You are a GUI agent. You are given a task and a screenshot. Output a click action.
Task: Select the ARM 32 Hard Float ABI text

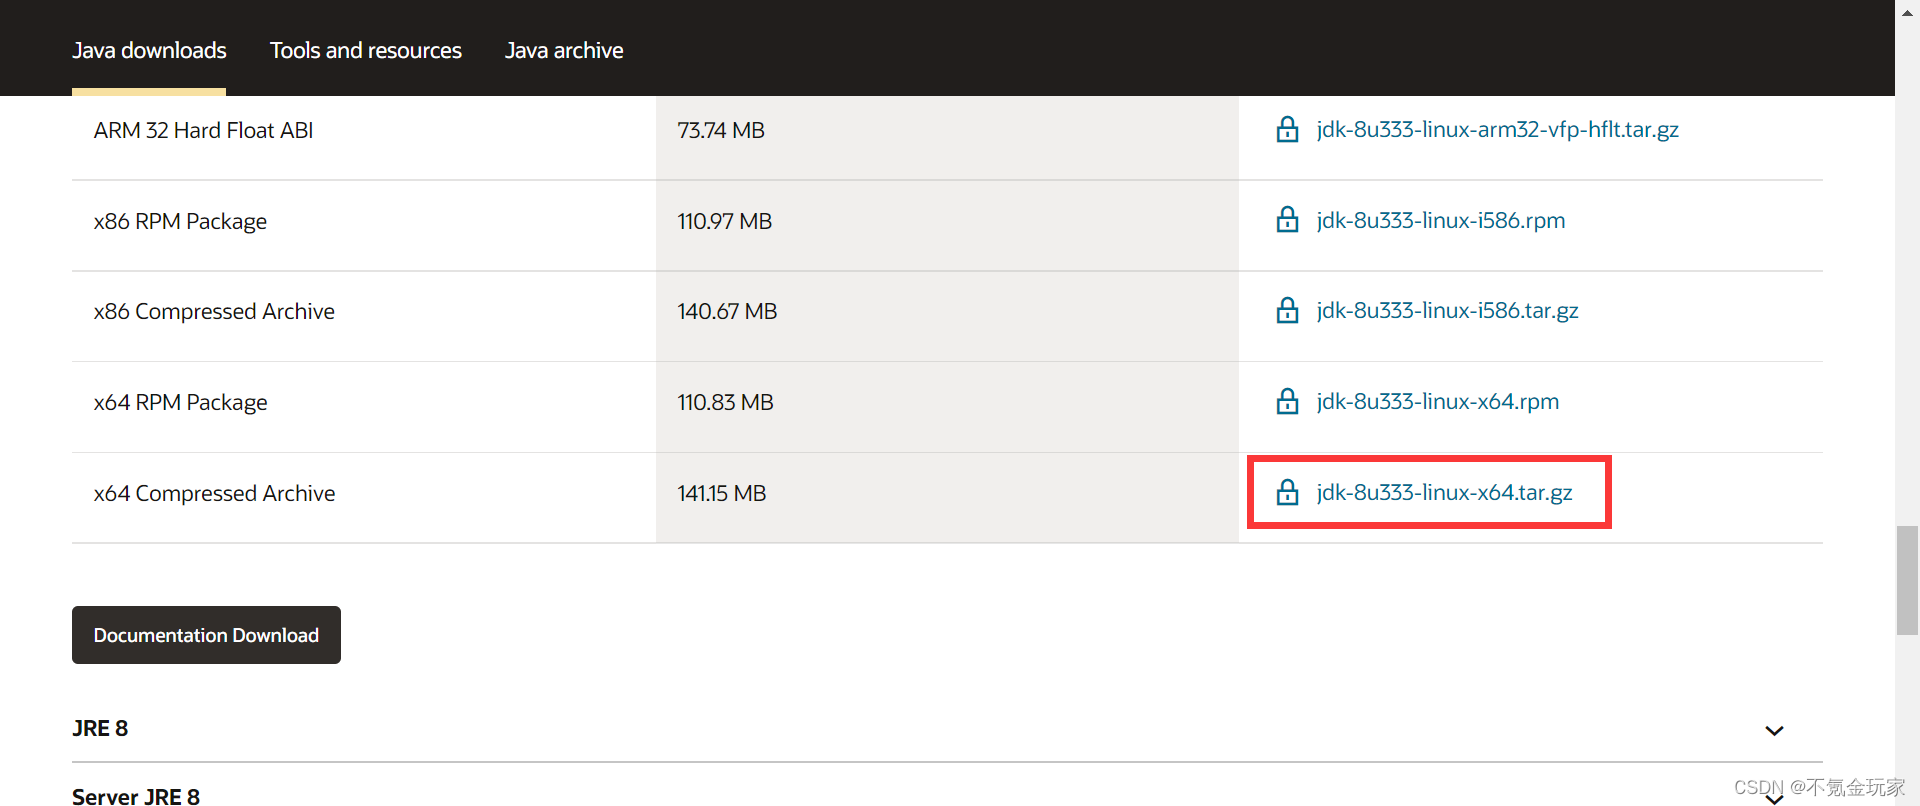point(203,131)
